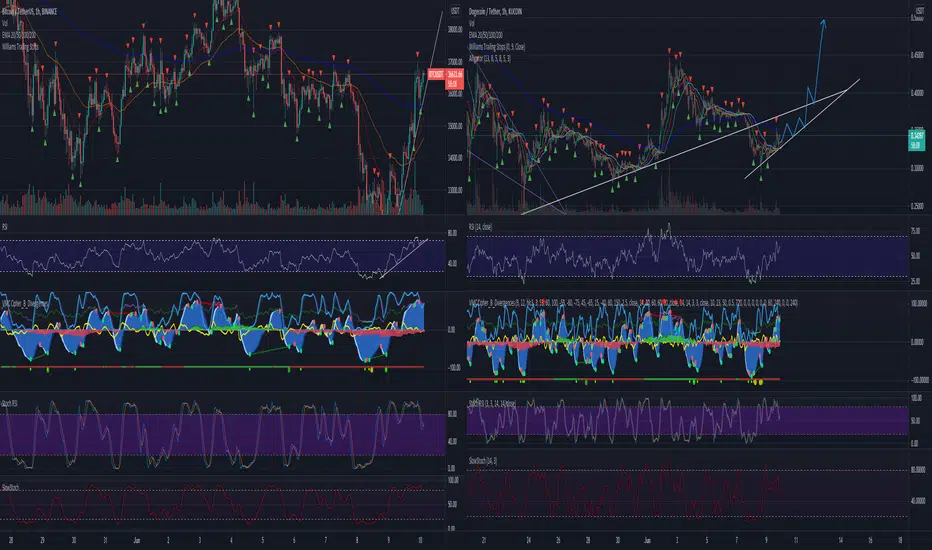Click 0.25000 on the Dogecoin price scale
Screen dimensions: 932x550
pos(918,206)
